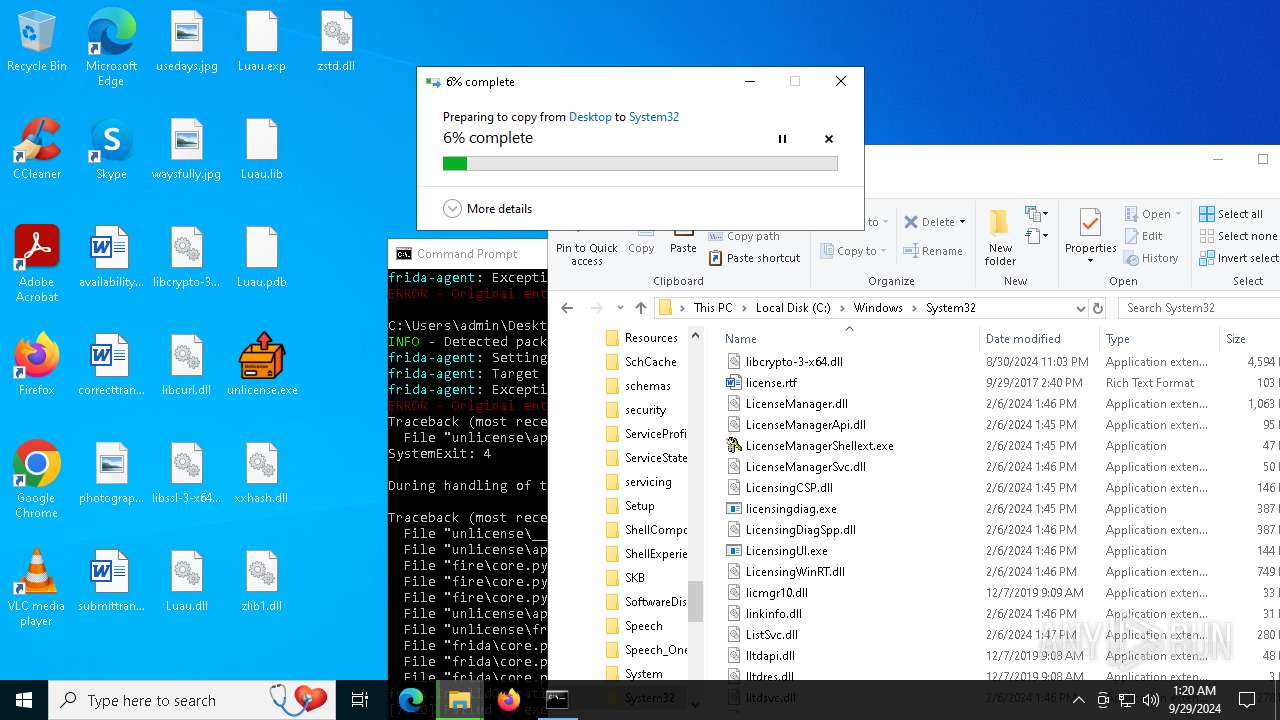This screenshot has height=720, width=1280.
Task: Click Paste shortcut in the ribbon
Action: click(x=755, y=258)
